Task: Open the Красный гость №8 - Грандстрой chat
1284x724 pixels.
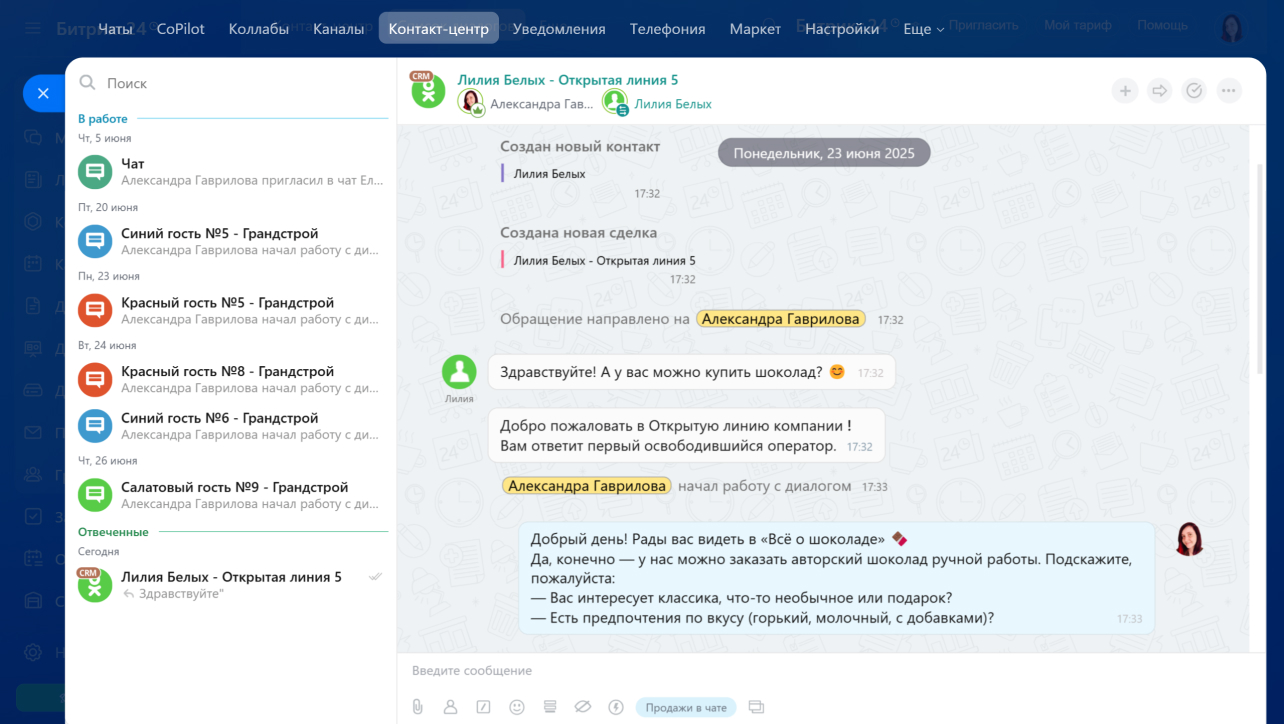Action: 232,379
